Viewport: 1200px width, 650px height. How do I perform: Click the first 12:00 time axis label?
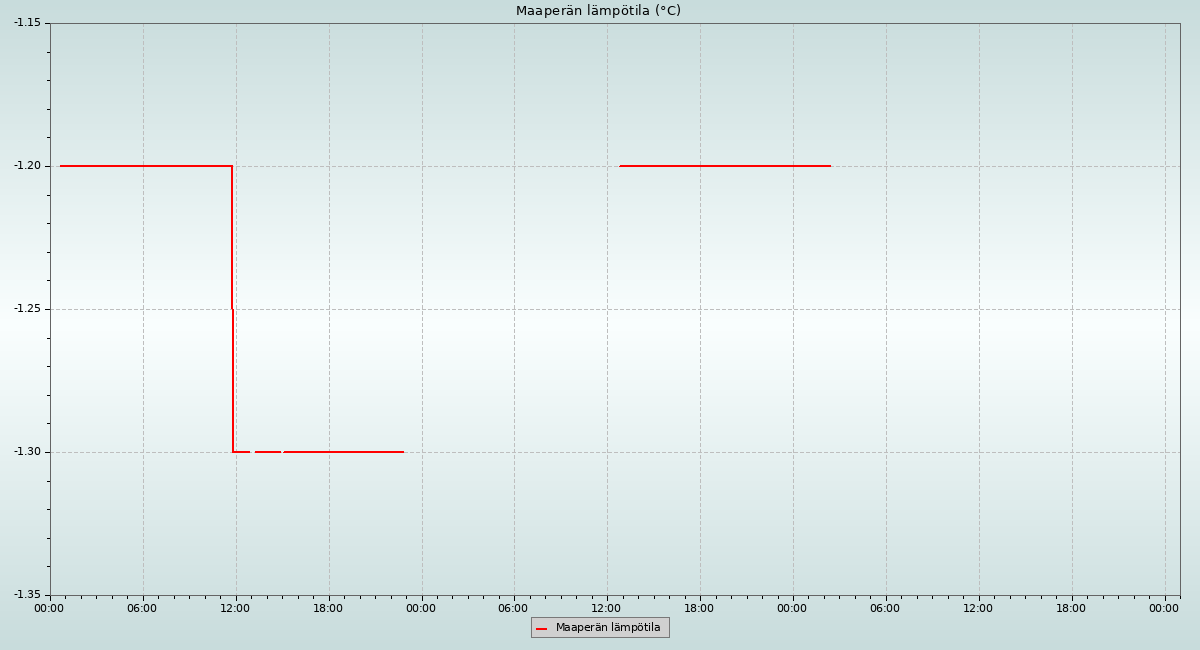click(x=235, y=608)
